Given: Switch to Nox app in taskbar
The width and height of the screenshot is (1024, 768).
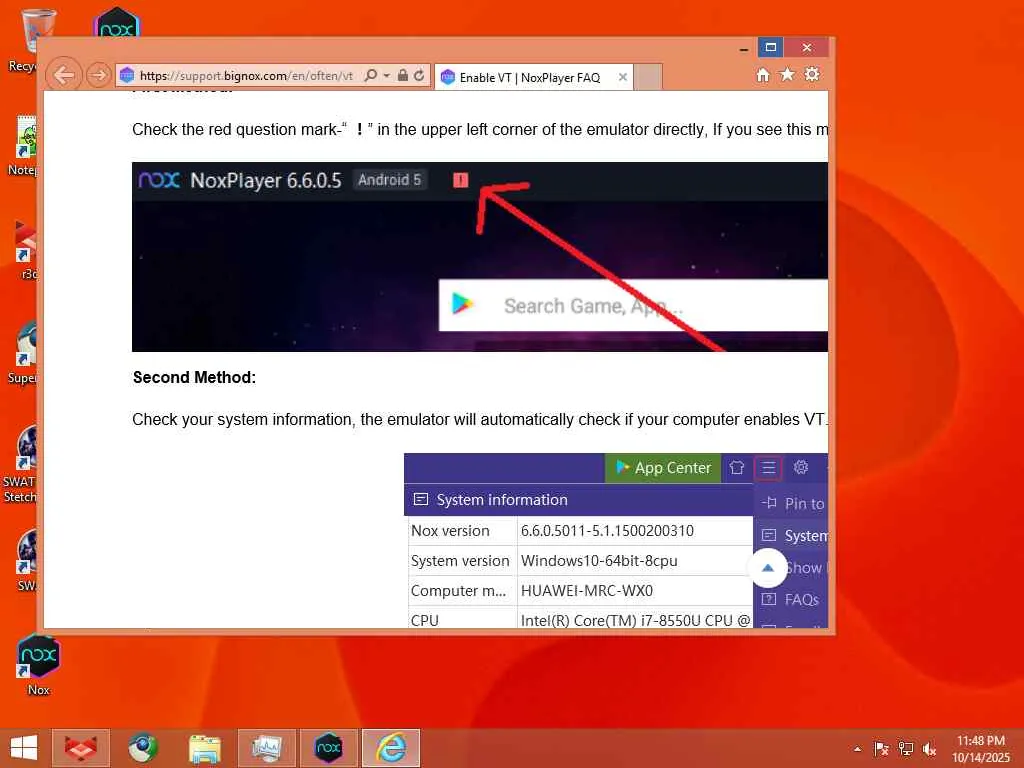Looking at the screenshot, I should 328,748.
